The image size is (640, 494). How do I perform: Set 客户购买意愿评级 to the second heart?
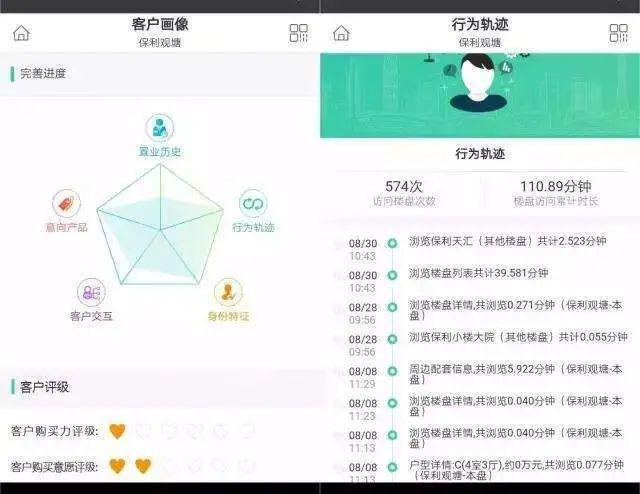[x=143, y=466]
